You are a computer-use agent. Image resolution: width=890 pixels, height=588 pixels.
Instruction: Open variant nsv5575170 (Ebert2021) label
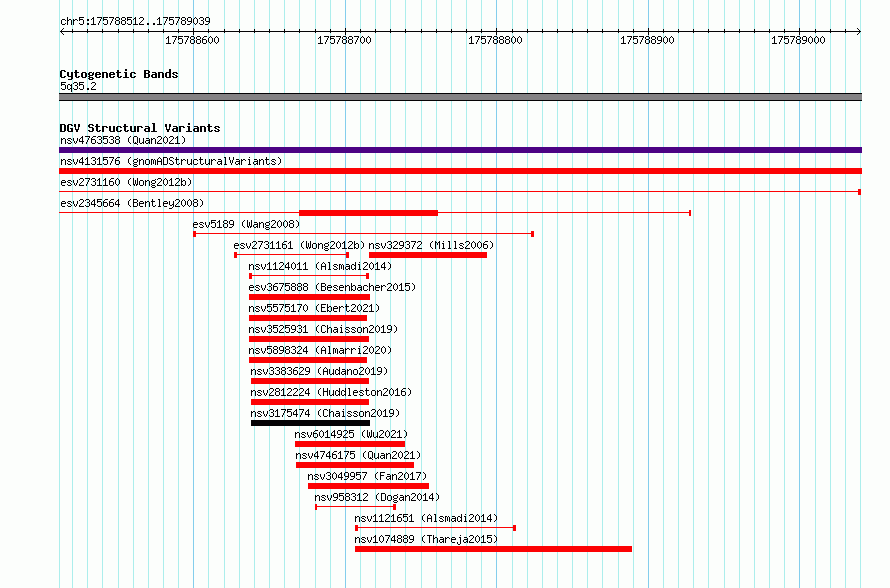314,308
